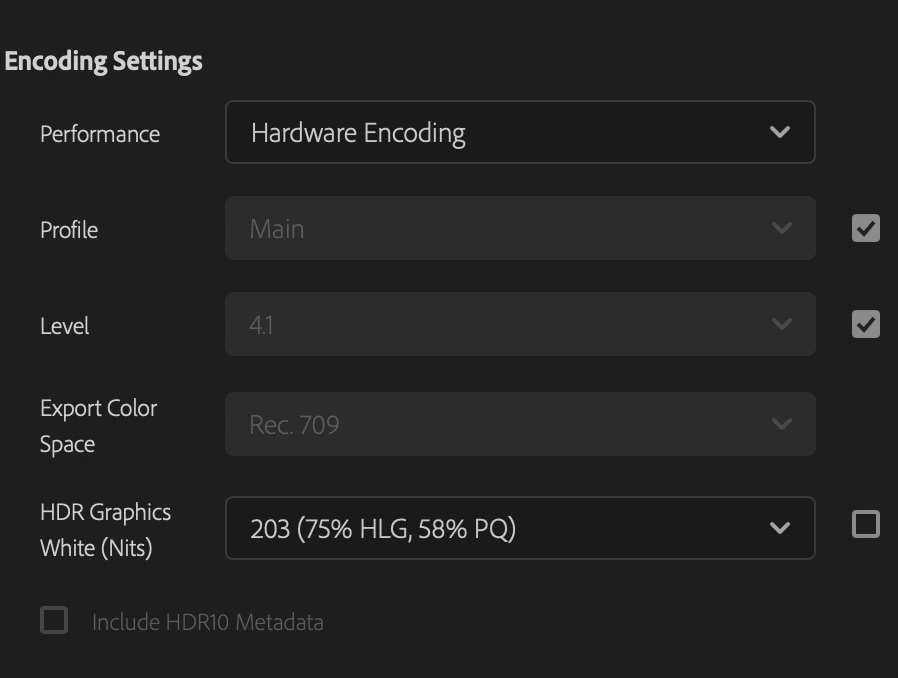Click the chevron arrow in the Performance dropdown
This screenshot has height=678, width=898.
pos(780,132)
